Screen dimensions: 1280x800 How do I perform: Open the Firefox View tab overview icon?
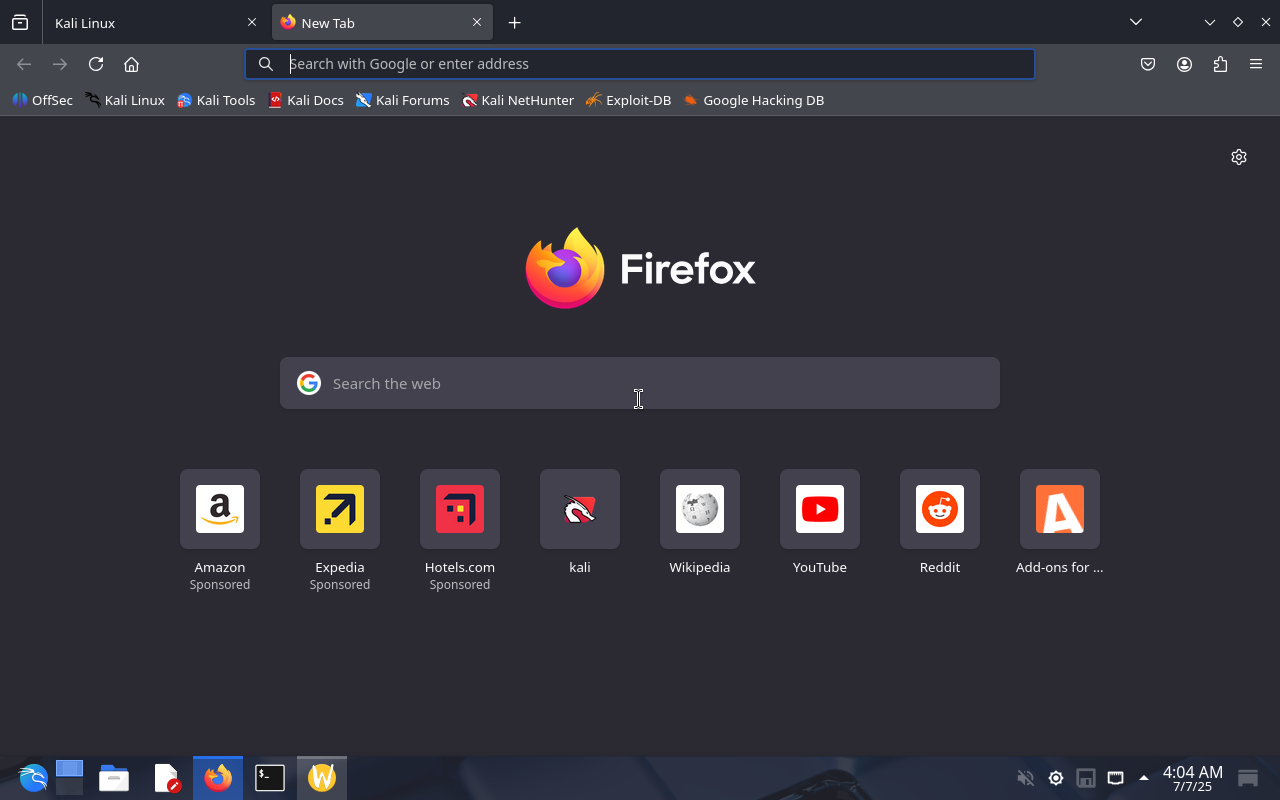[20, 22]
